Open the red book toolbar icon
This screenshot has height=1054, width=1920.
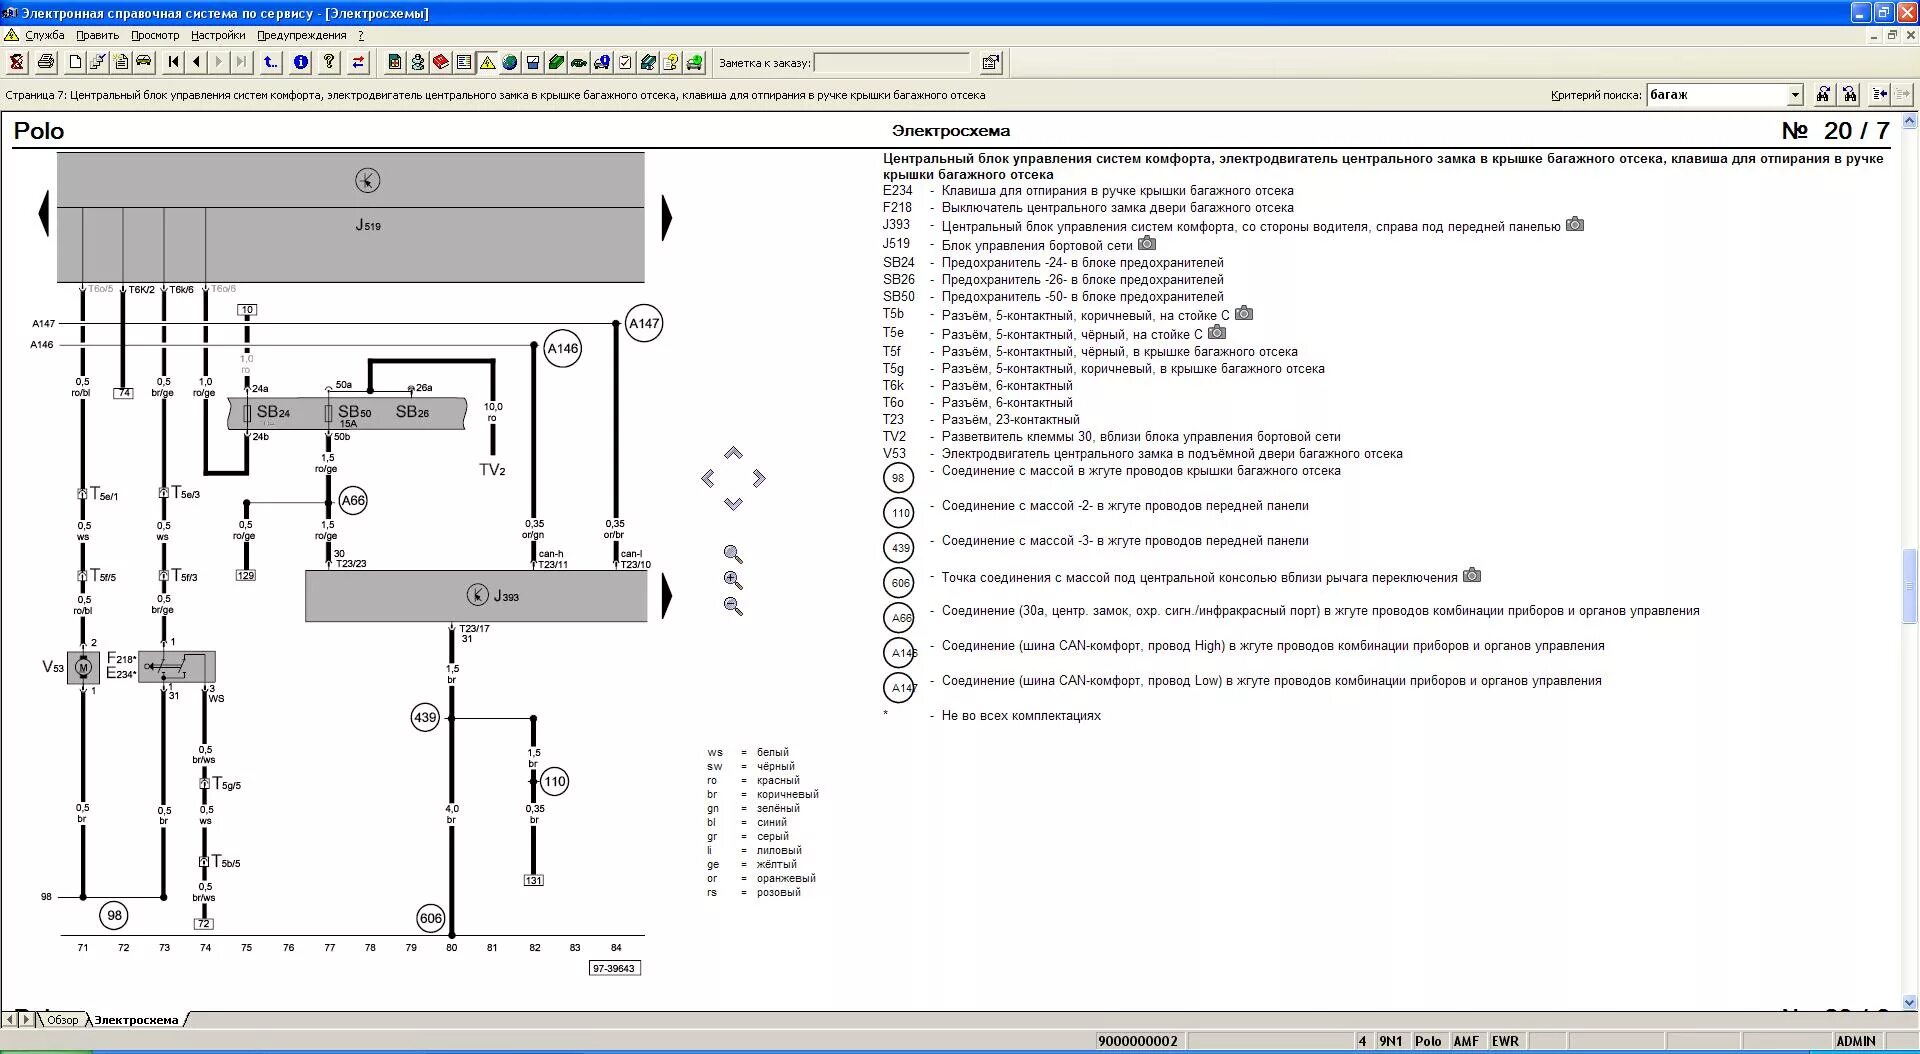click(x=441, y=62)
